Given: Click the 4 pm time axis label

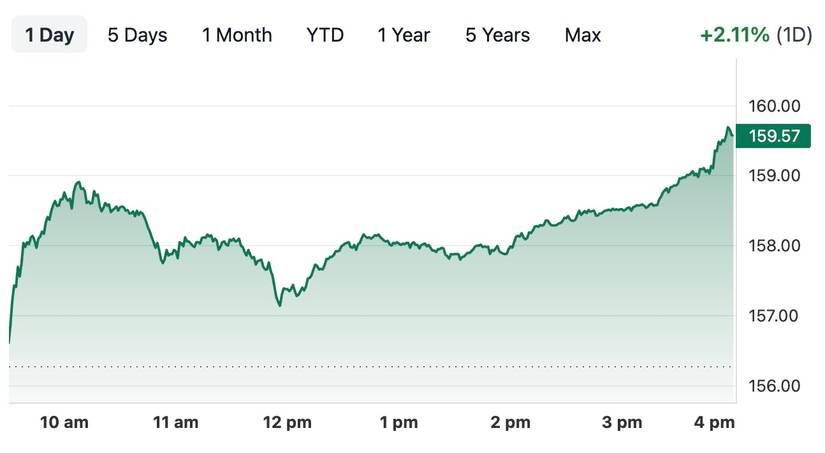Looking at the screenshot, I should click(x=714, y=423).
